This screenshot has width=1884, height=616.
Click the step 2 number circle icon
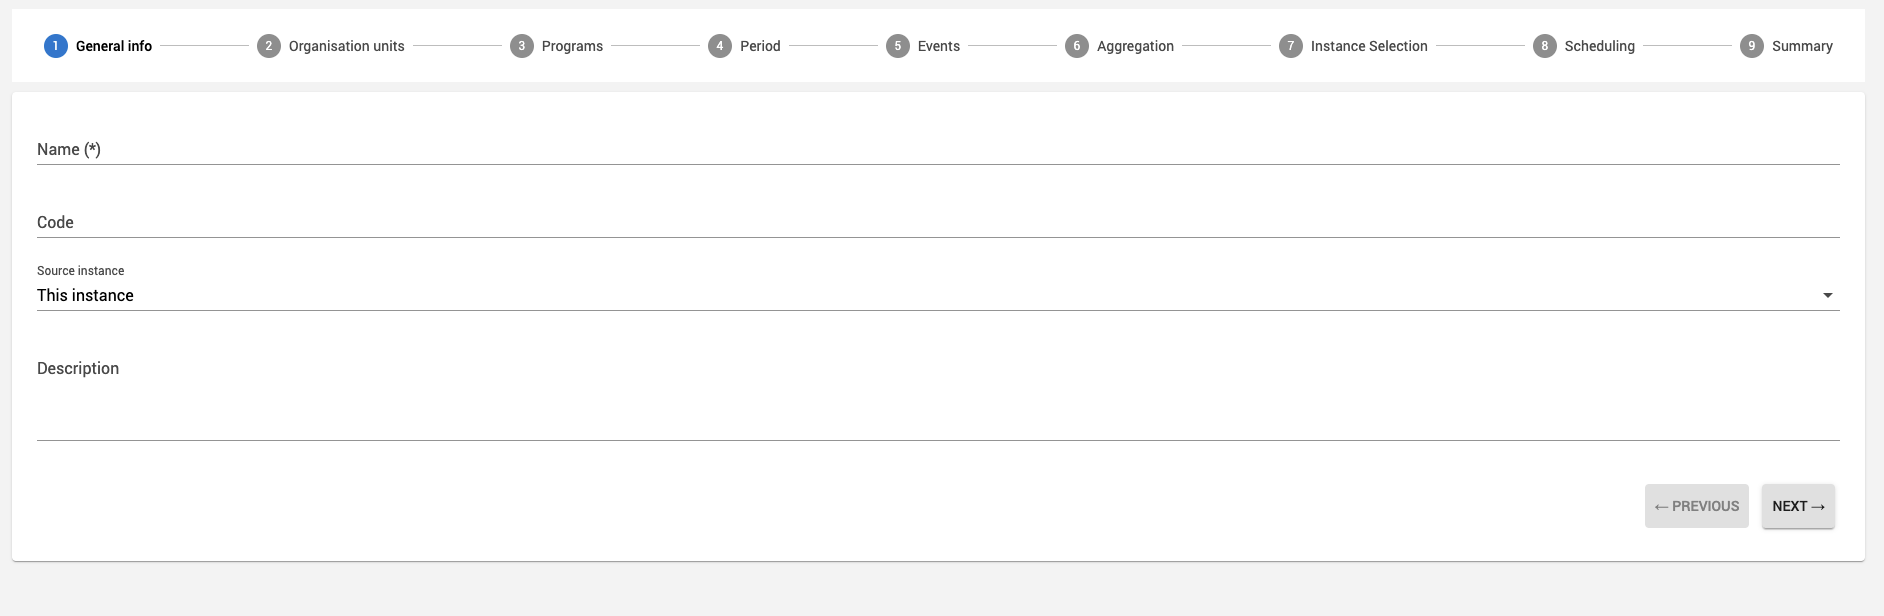coord(268,46)
